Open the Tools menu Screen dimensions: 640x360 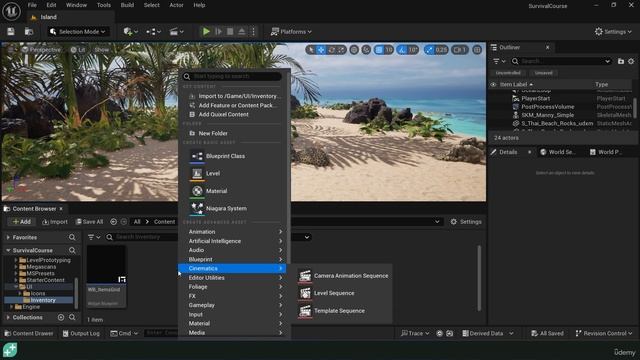pos(104,5)
